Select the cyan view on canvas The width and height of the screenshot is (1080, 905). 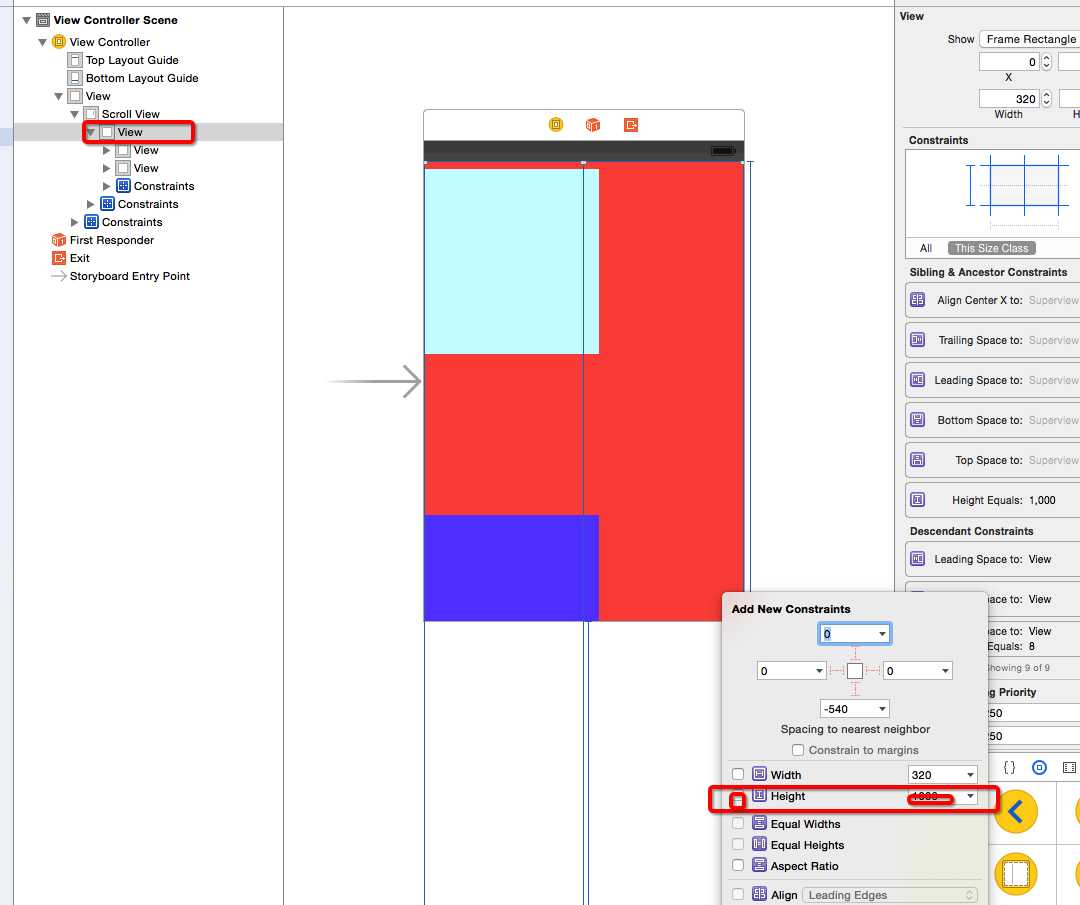511,261
